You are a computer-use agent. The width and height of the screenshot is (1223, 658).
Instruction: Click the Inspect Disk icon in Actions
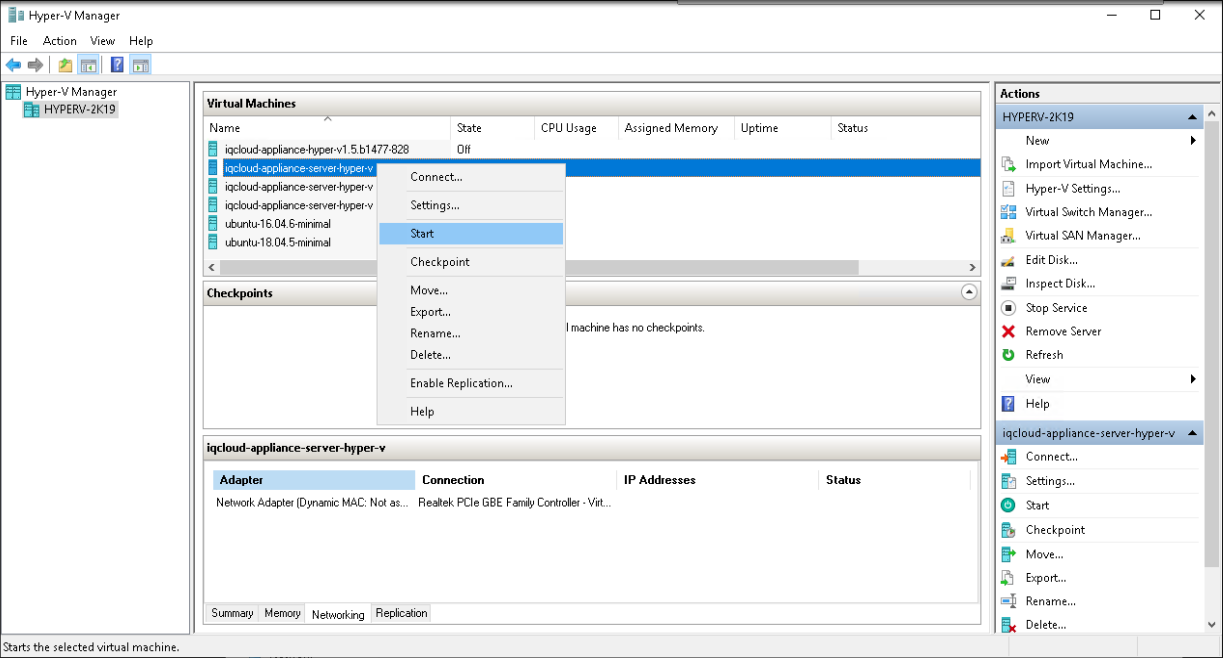click(x=1008, y=284)
